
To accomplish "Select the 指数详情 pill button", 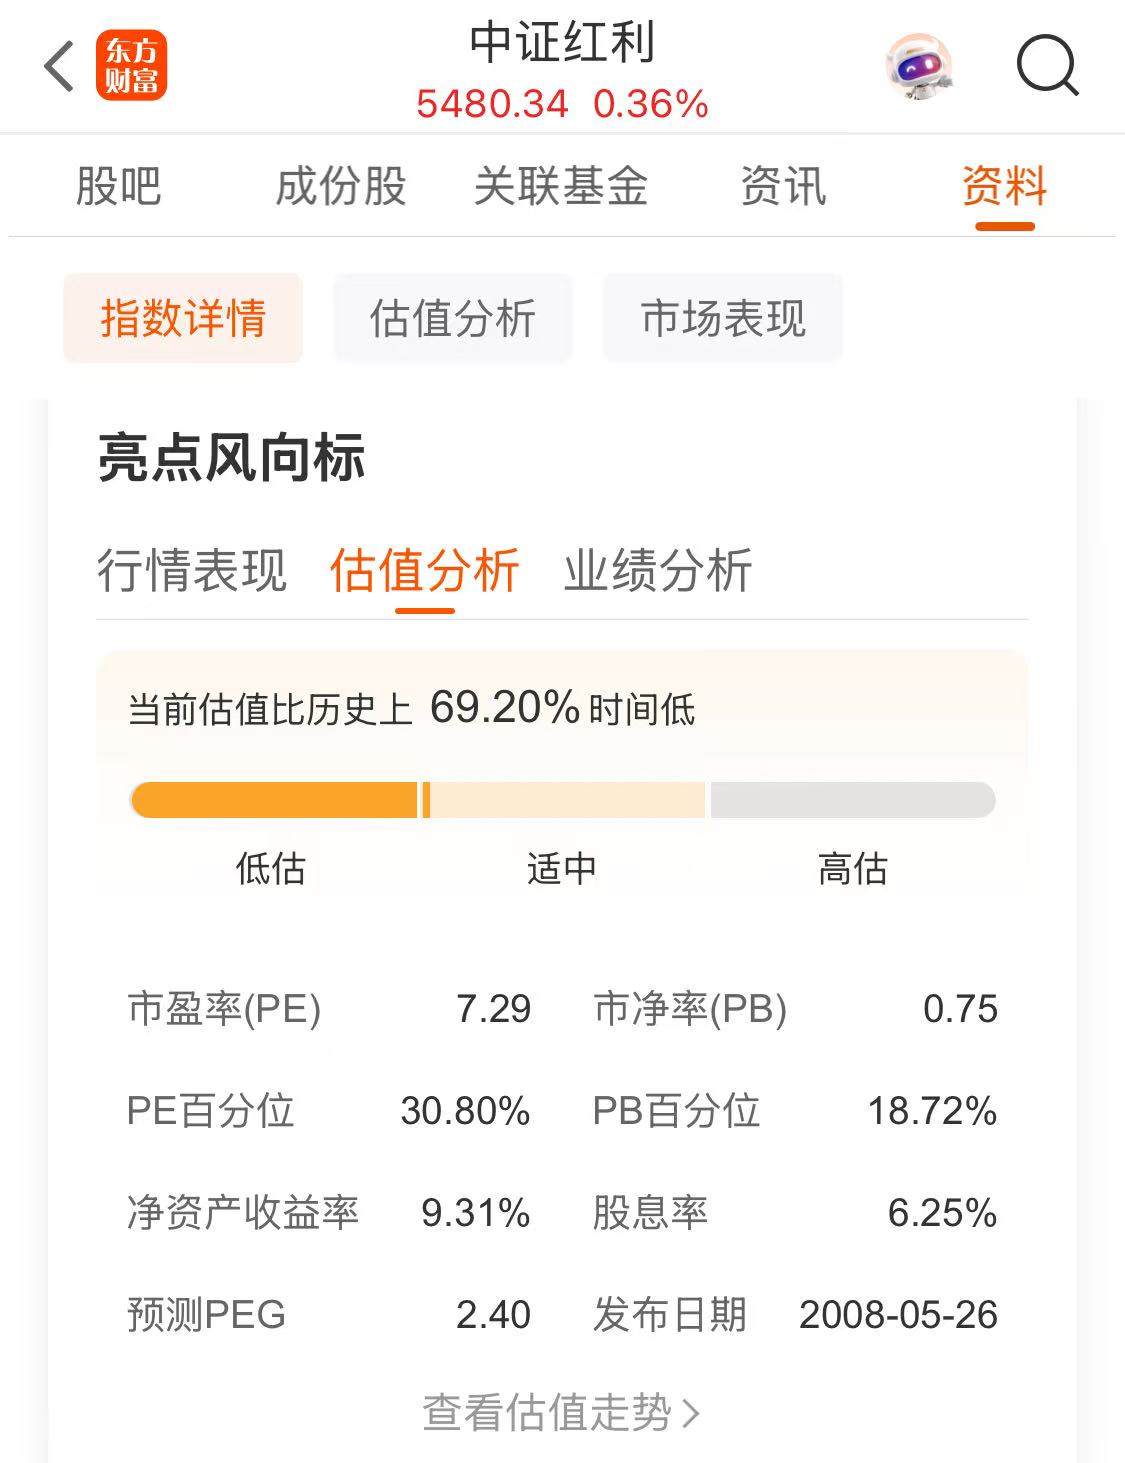I will (183, 318).
